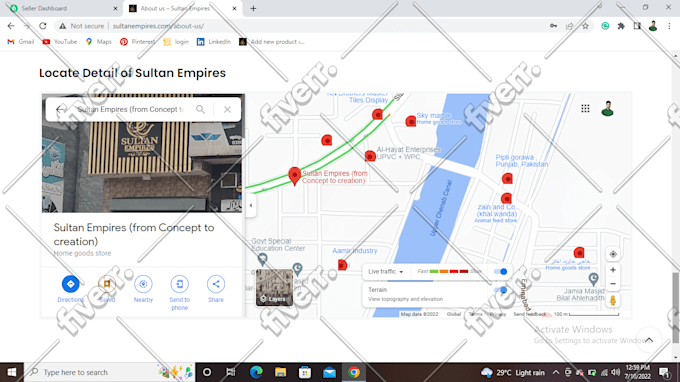The image size is (680, 382).
Task: Clear the maps search with the X
Action: tap(227, 109)
